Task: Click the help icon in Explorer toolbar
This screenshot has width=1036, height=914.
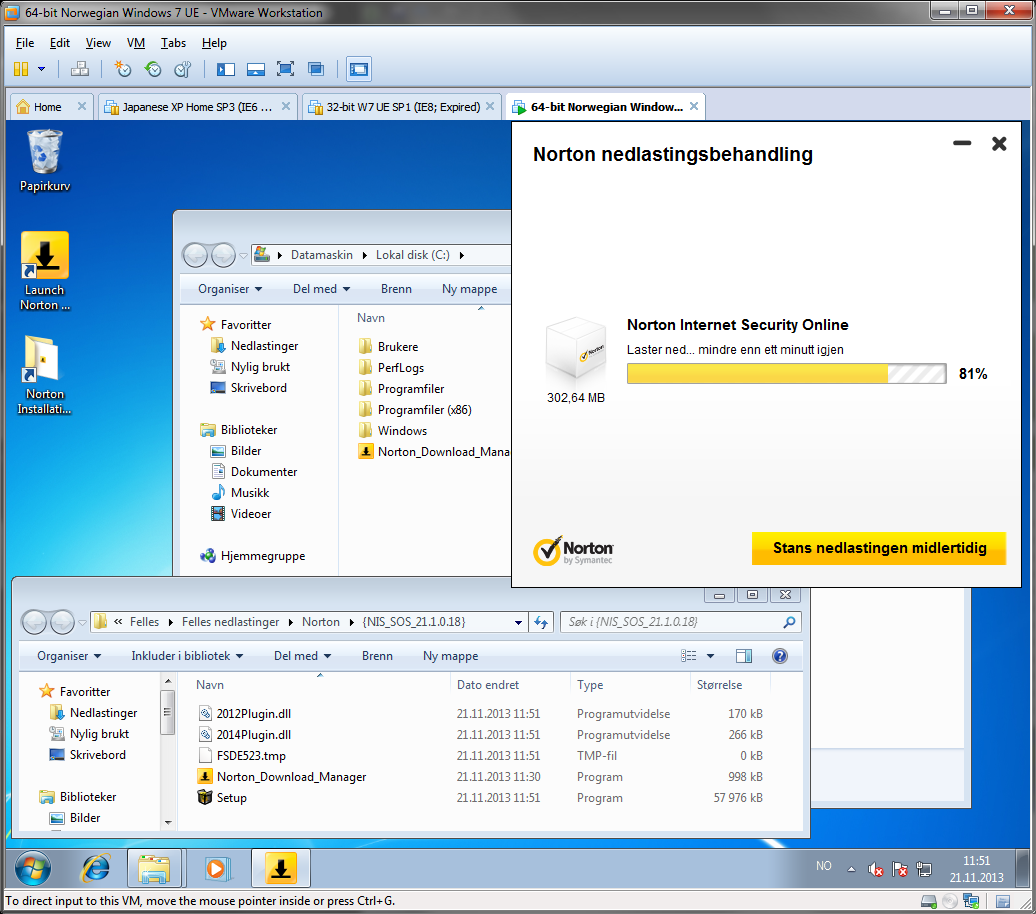Action: pos(780,656)
